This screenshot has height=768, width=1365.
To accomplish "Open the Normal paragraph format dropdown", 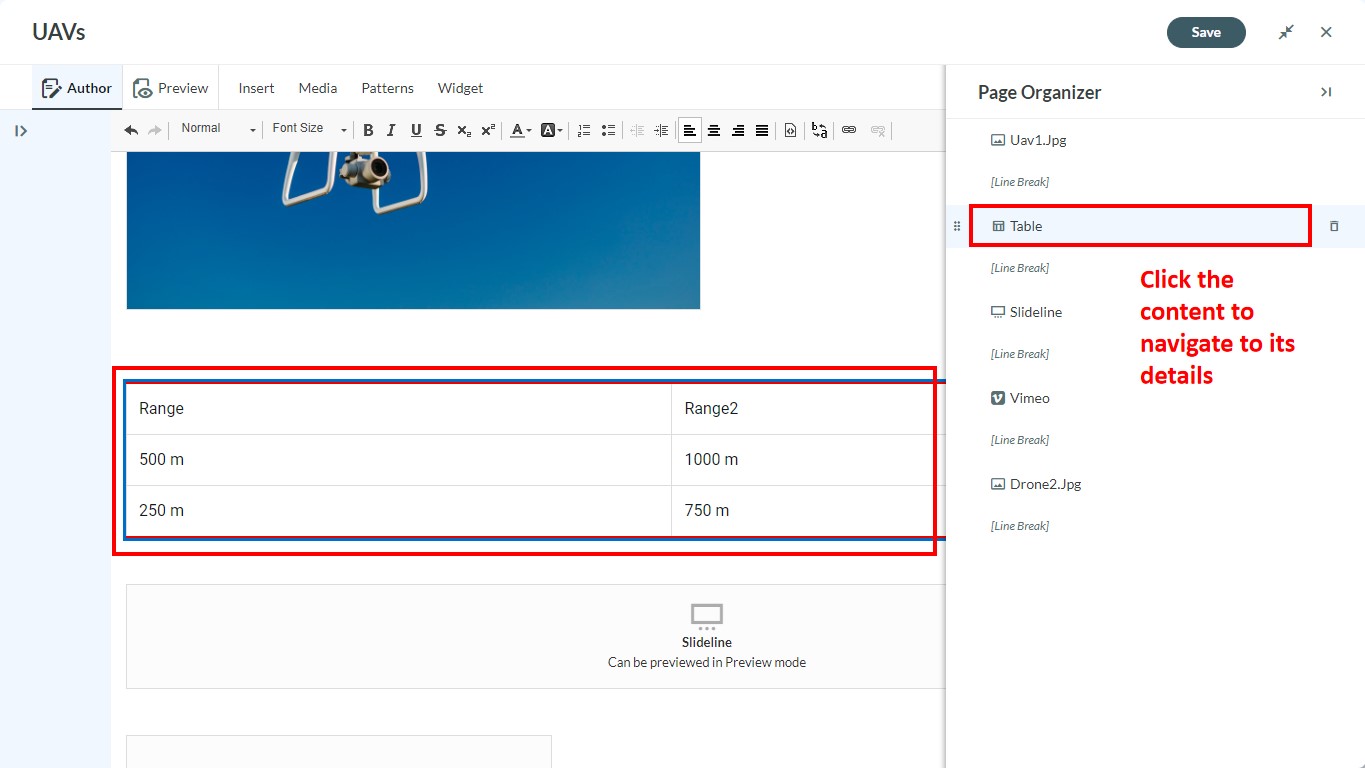I will point(218,129).
